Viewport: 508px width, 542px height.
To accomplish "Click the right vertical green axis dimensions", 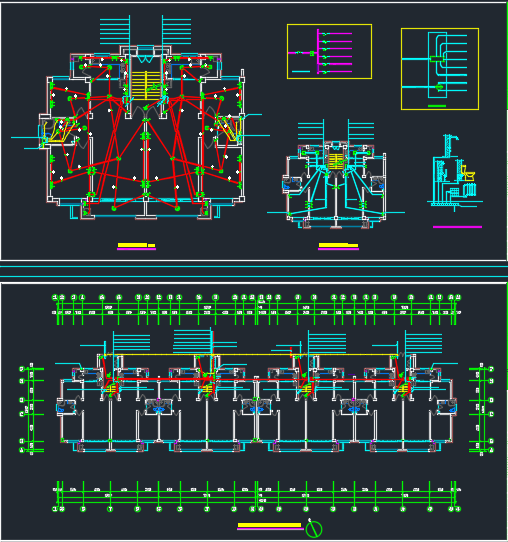I will tap(482, 409).
